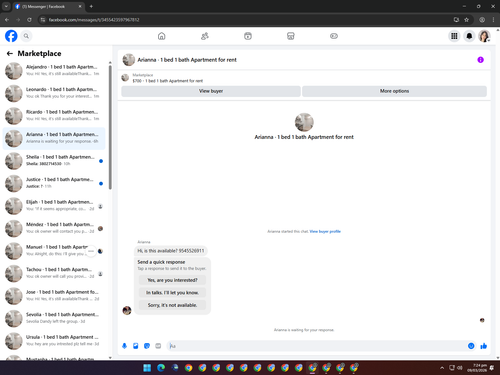Open the Watch video icon

tap(248, 36)
